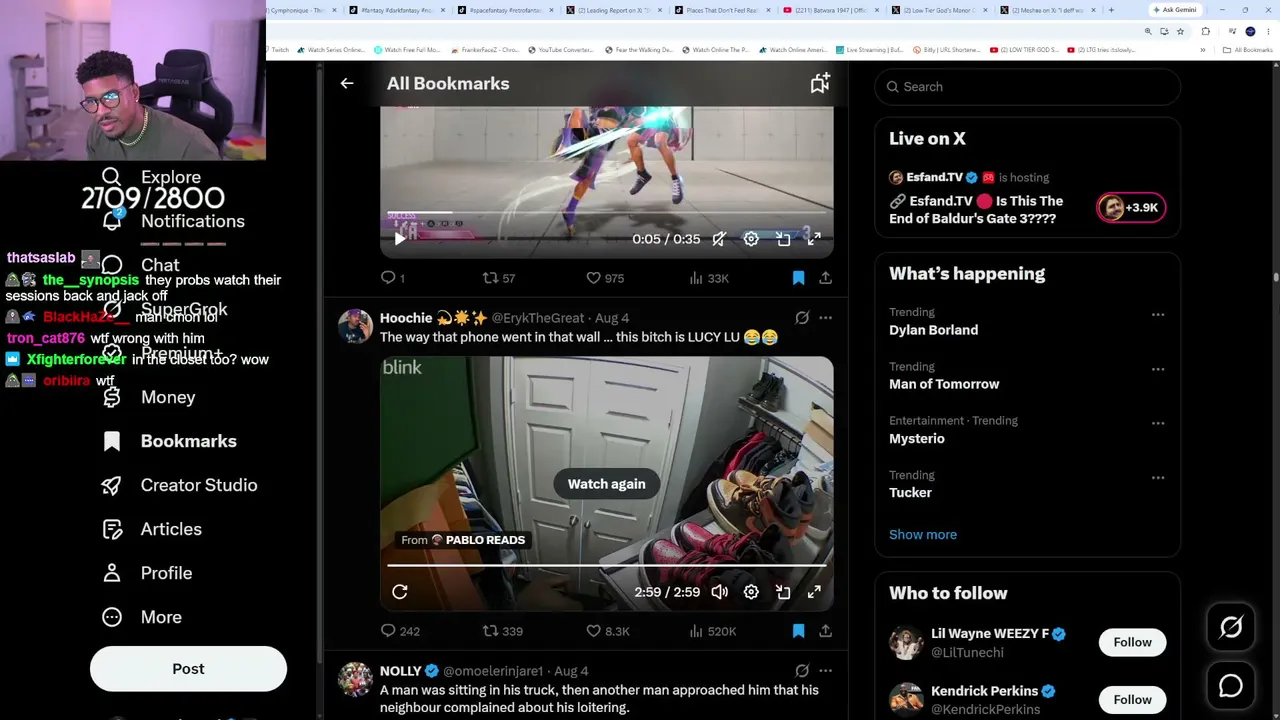Open more options for Mysterio trend

(x=1158, y=423)
